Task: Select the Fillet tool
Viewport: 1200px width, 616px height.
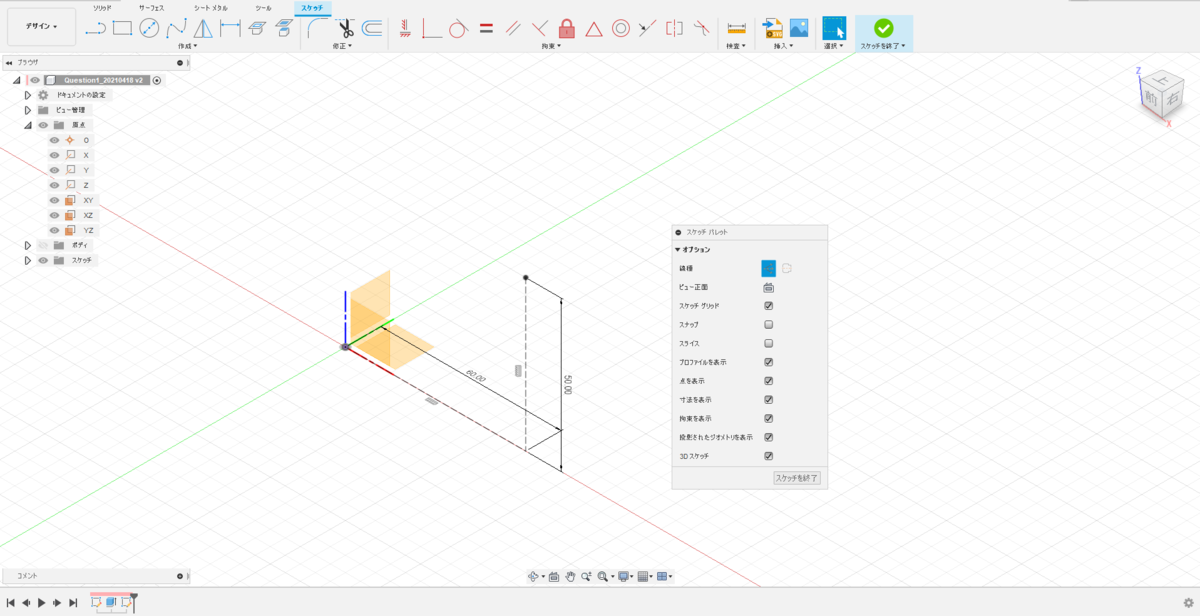Action: [319, 28]
